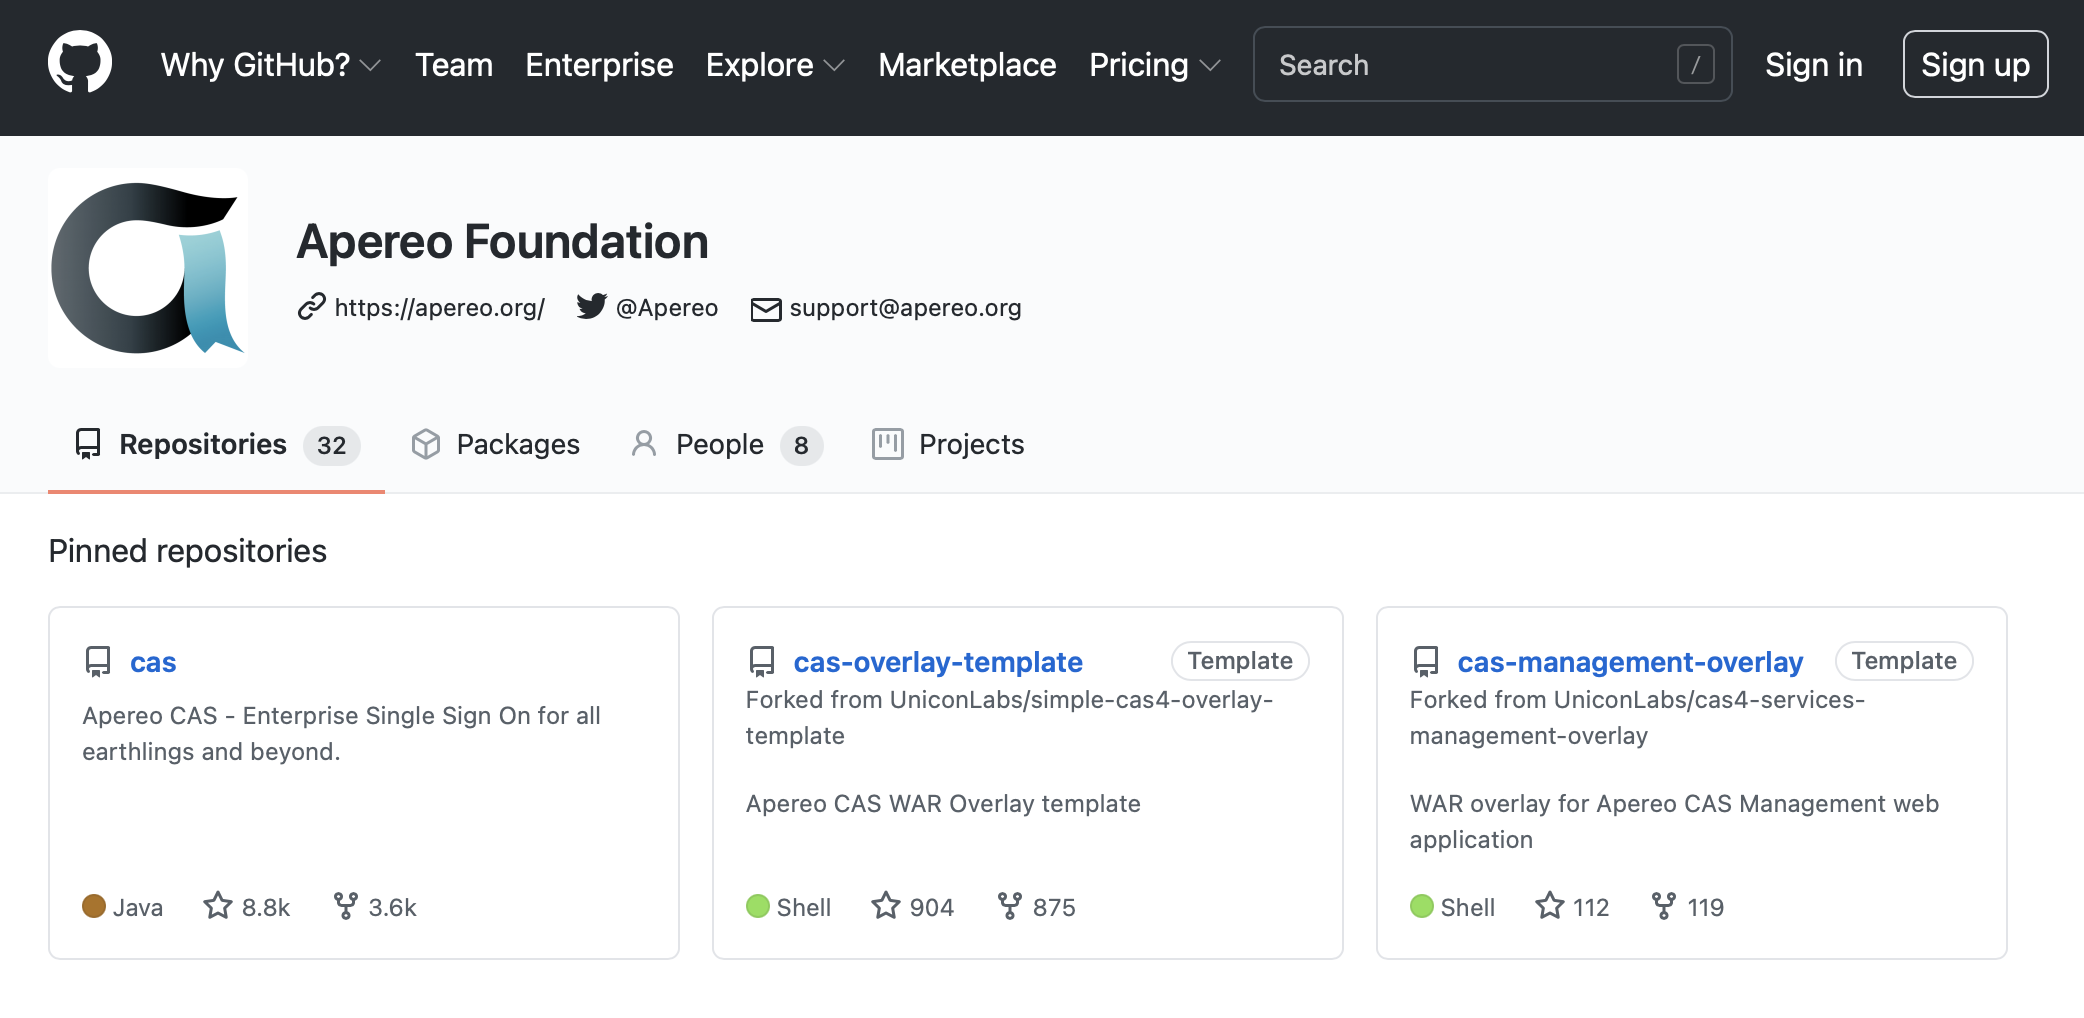The height and width of the screenshot is (1018, 2084).
Task: Click the star icon on cas card
Action: click(x=218, y=906)
